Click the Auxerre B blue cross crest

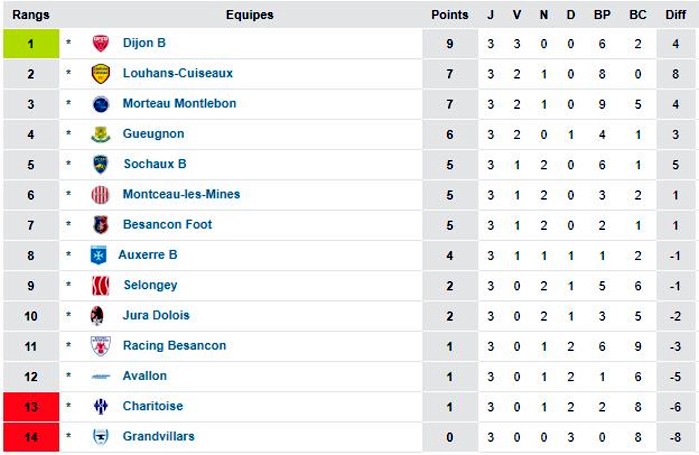pyautogui.click(x=98, y=255)
